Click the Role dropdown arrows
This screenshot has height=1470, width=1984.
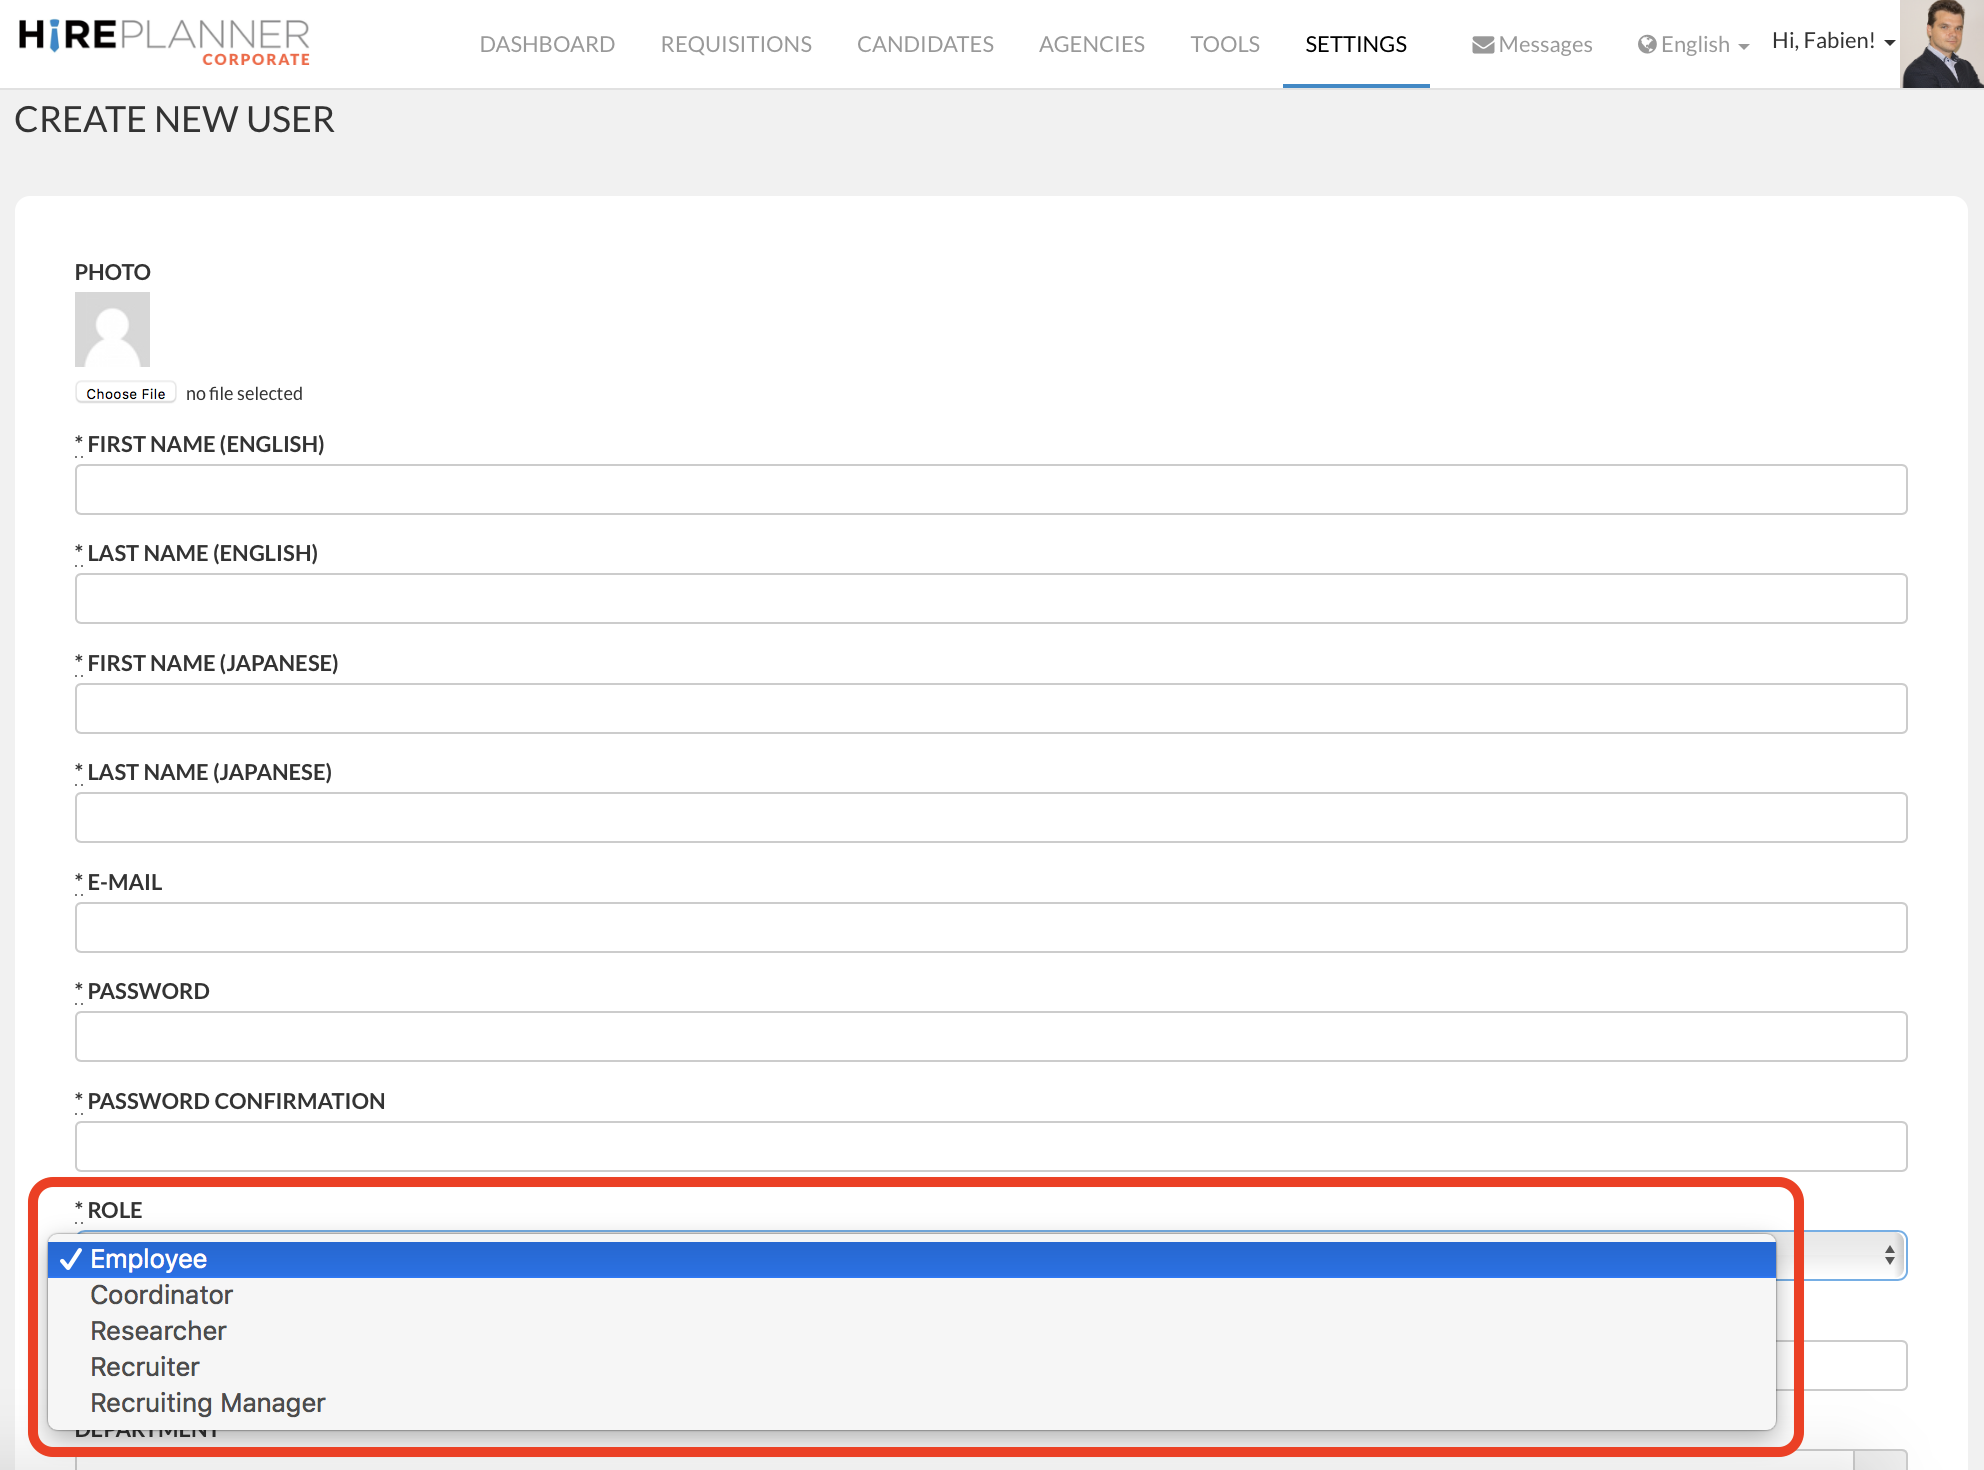coord(1889,1255)
